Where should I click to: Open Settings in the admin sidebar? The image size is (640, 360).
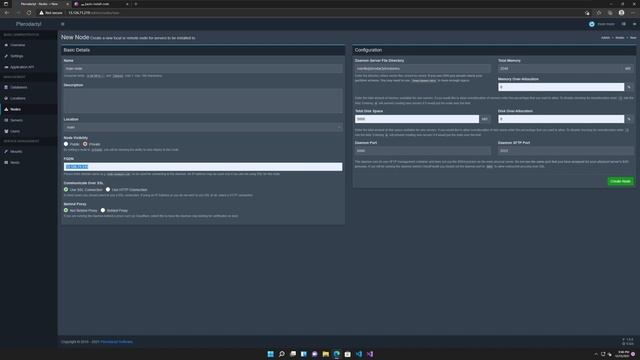(x=16, y=56)
